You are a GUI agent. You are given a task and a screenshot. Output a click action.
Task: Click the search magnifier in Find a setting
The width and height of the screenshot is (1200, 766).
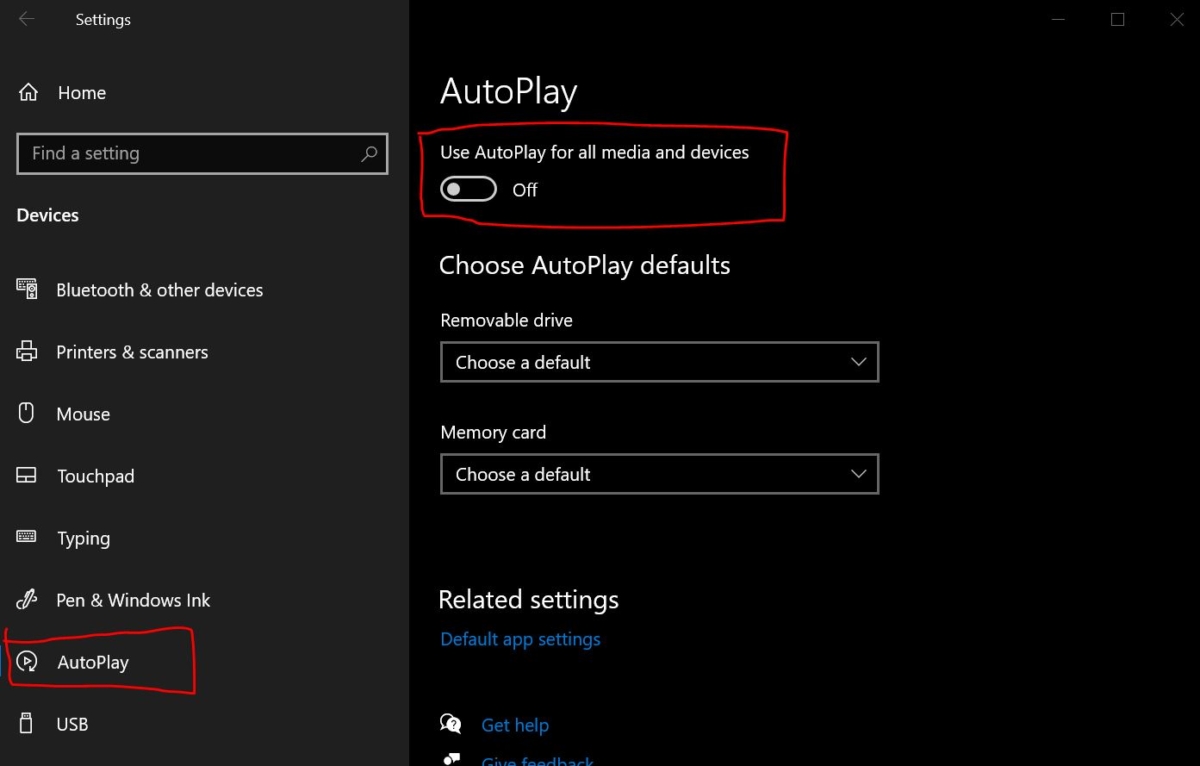[x=370, y=153]
